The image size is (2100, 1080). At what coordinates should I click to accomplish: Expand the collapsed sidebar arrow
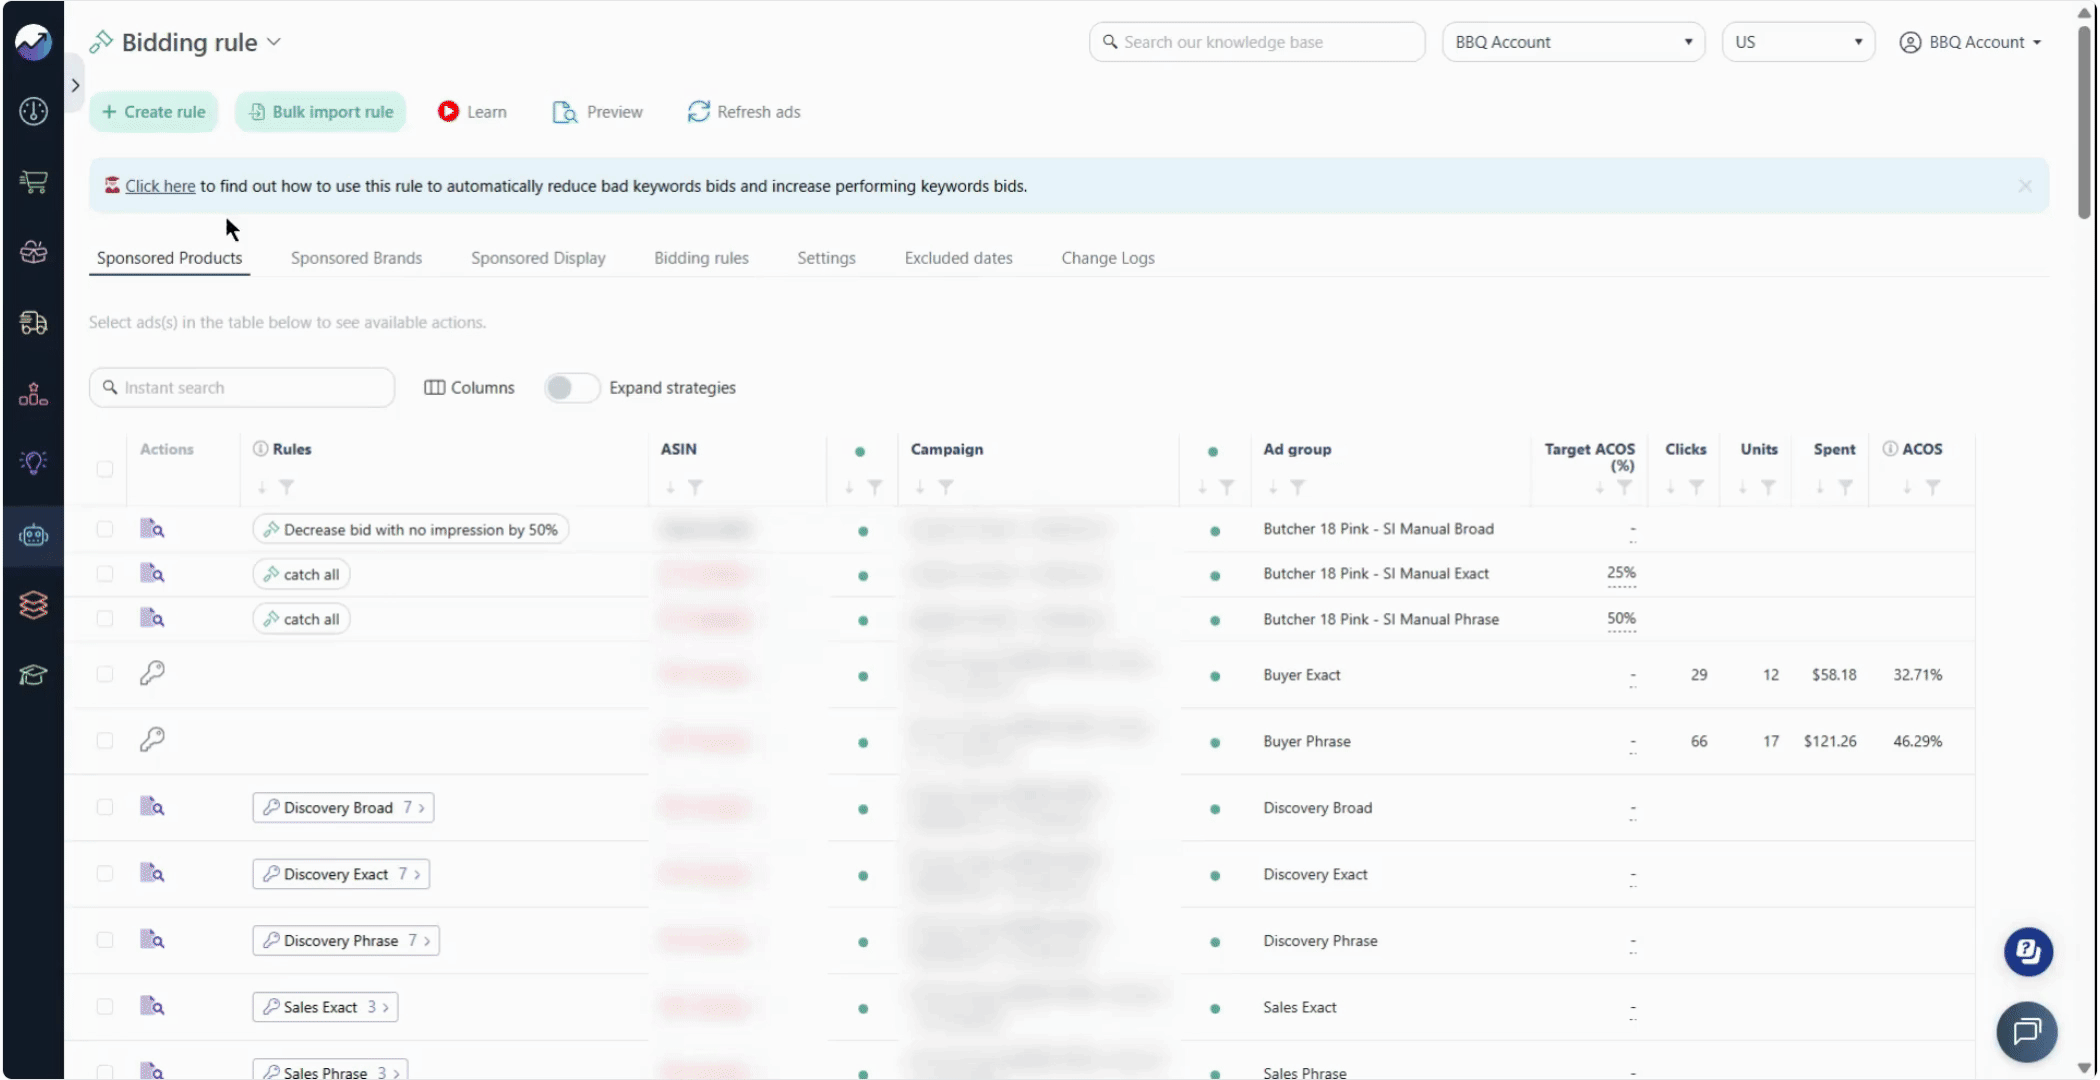[x=75, y=85]
